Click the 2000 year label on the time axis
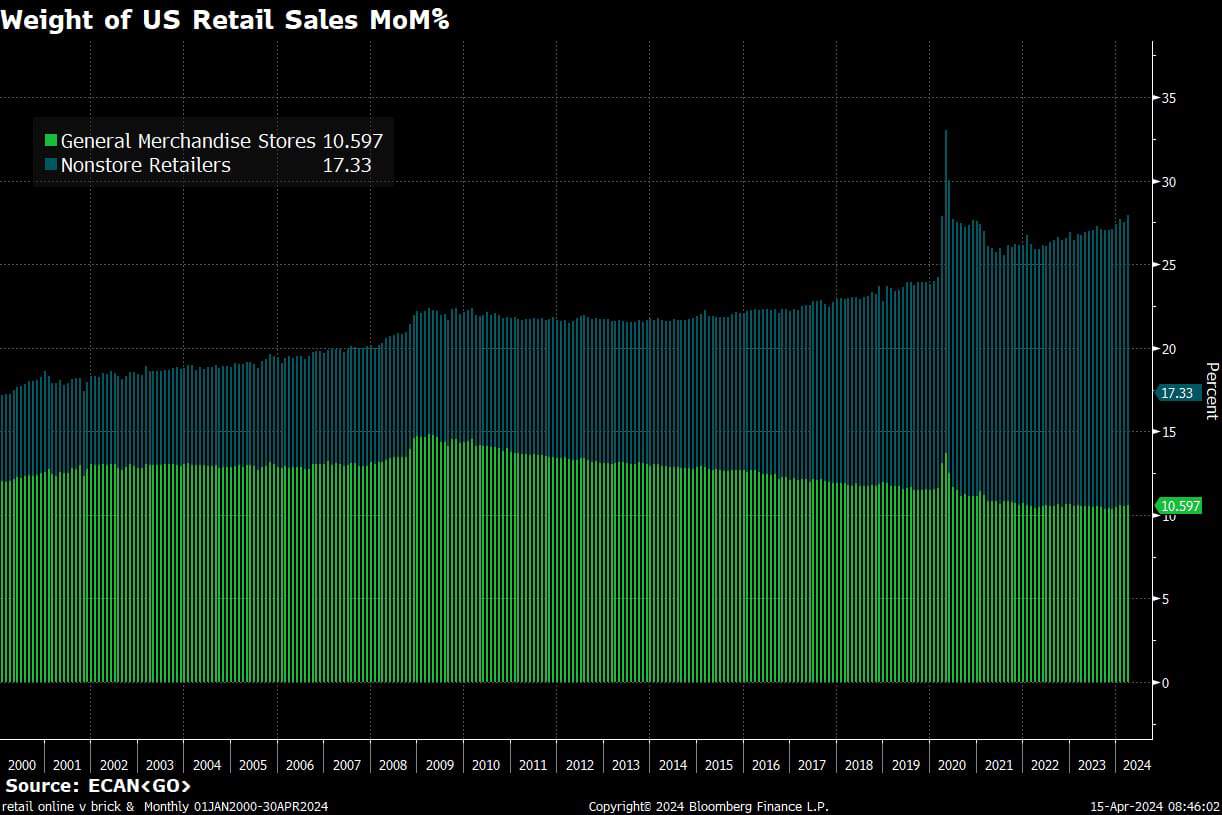The height and width of the screenshot is (815, 1222). click(x=21, y=765)
